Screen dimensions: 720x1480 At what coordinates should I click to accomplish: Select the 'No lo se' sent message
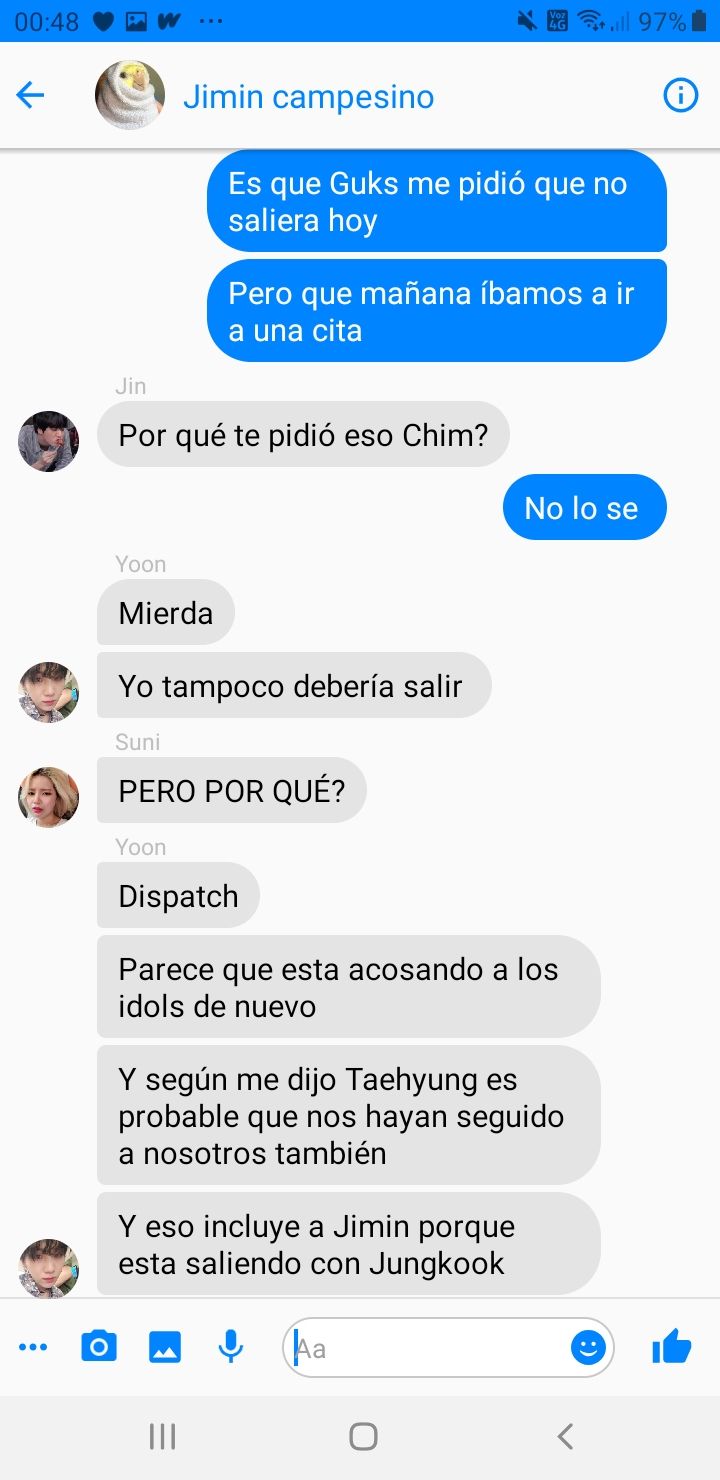[582, 508]
